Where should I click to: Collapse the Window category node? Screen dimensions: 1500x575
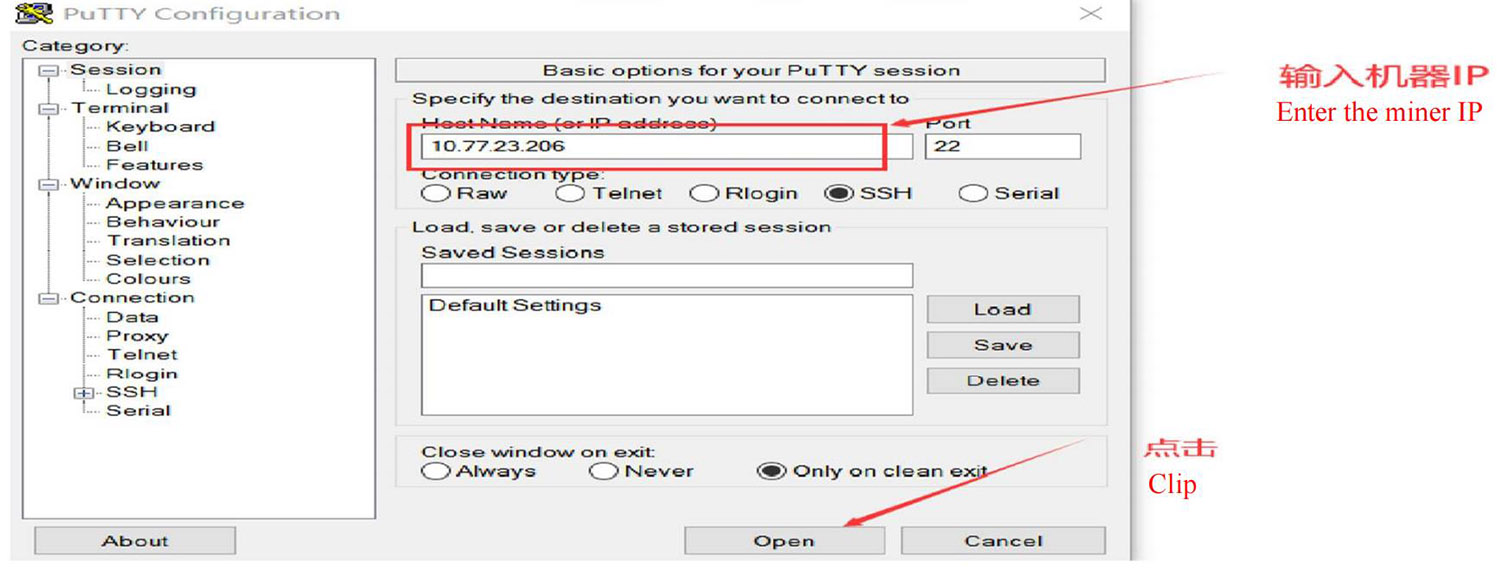click(x=46, y=184)
